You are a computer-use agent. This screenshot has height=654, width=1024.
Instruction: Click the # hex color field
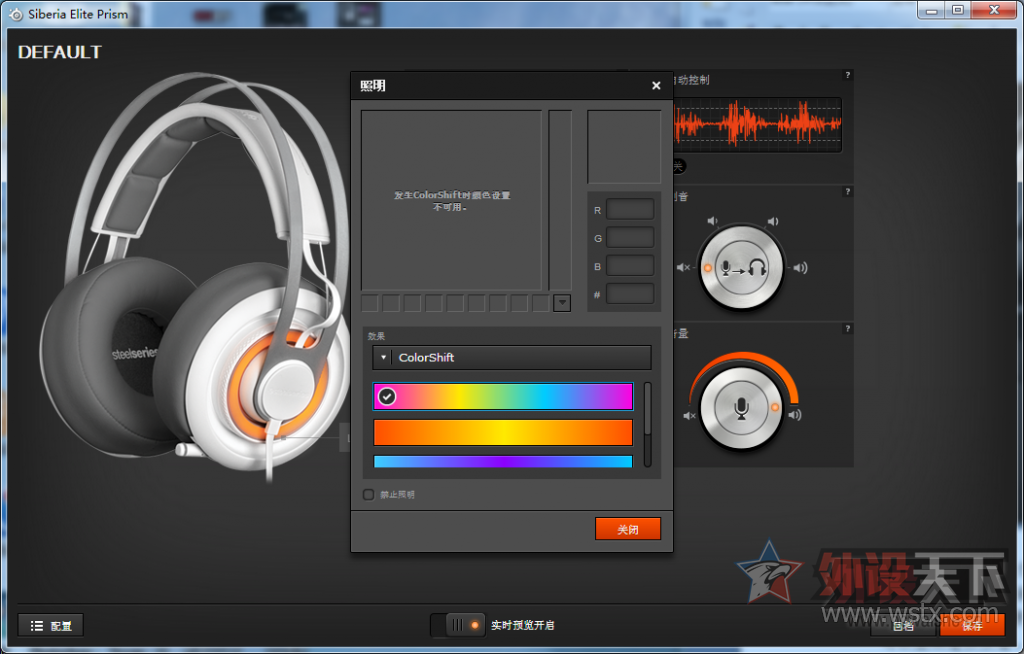(x=630, y=294)
